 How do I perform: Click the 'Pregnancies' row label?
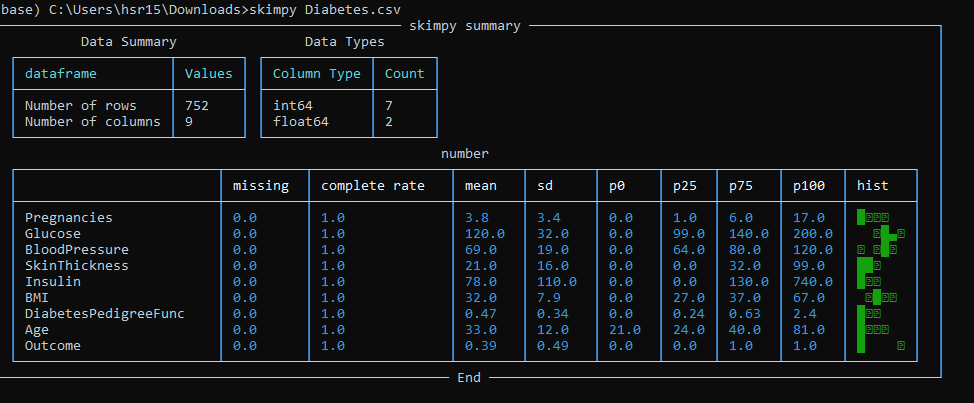click(x=69, y=218)
